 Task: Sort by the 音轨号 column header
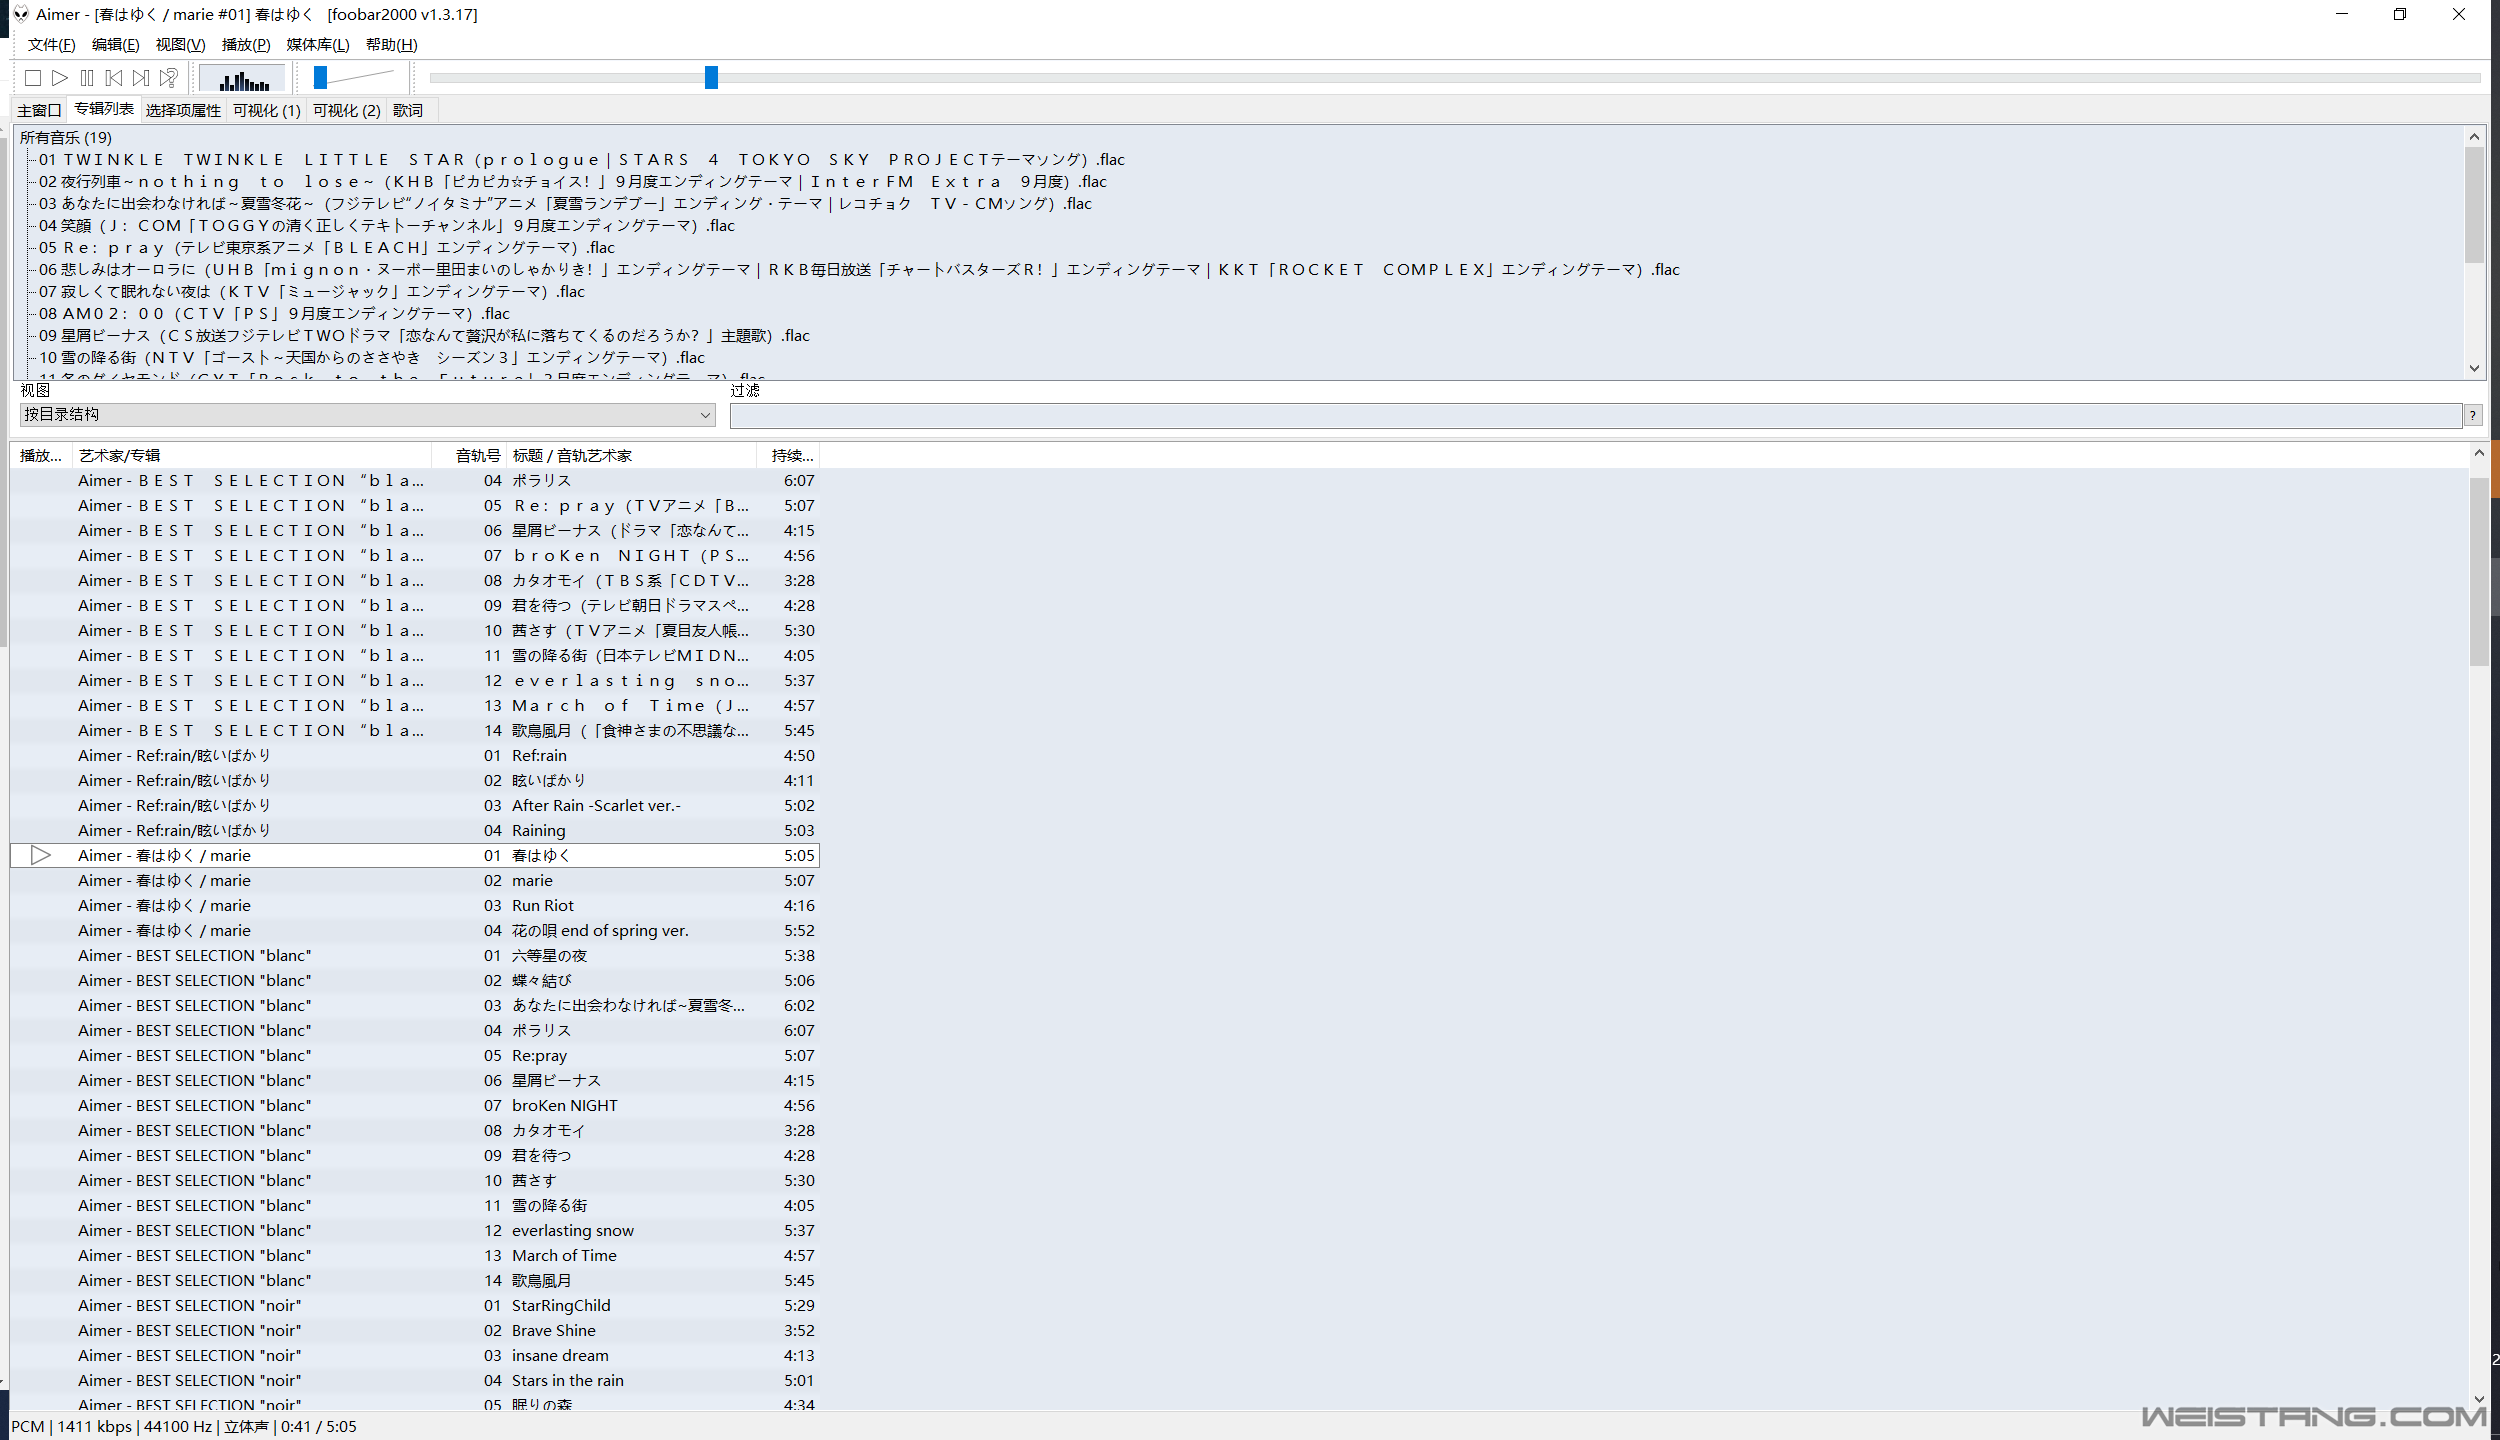pos(477,456)
